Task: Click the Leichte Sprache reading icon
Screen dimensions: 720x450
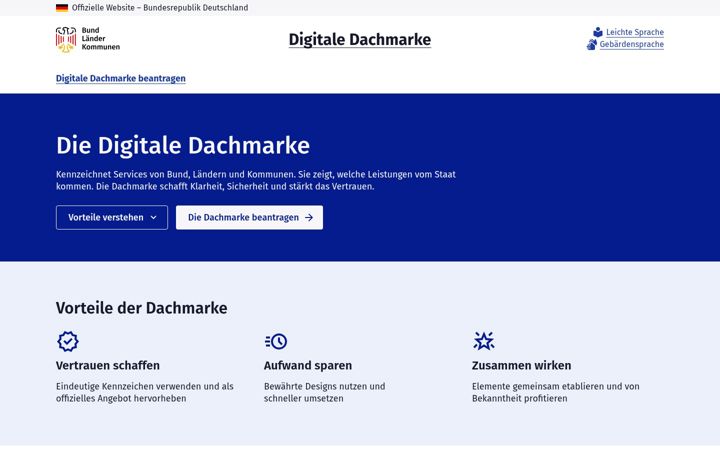Action: 597,32
